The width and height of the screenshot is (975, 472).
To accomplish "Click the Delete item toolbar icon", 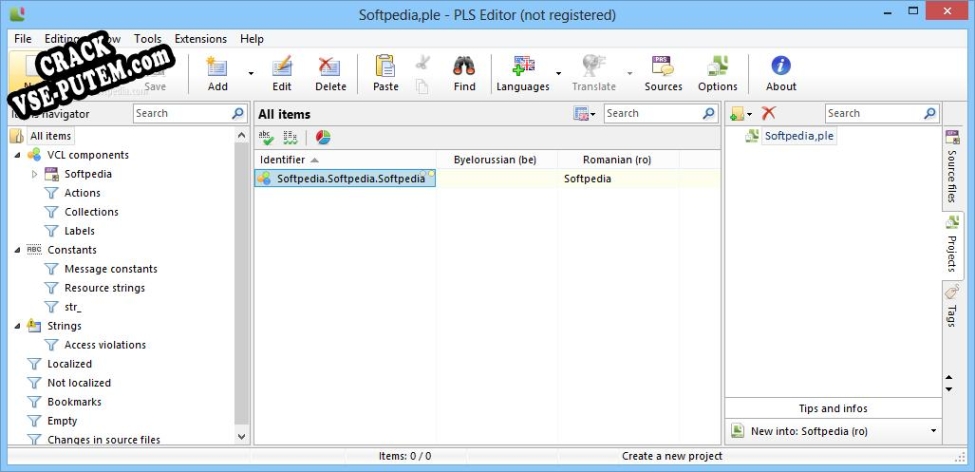I will click(x=330, y=66).
